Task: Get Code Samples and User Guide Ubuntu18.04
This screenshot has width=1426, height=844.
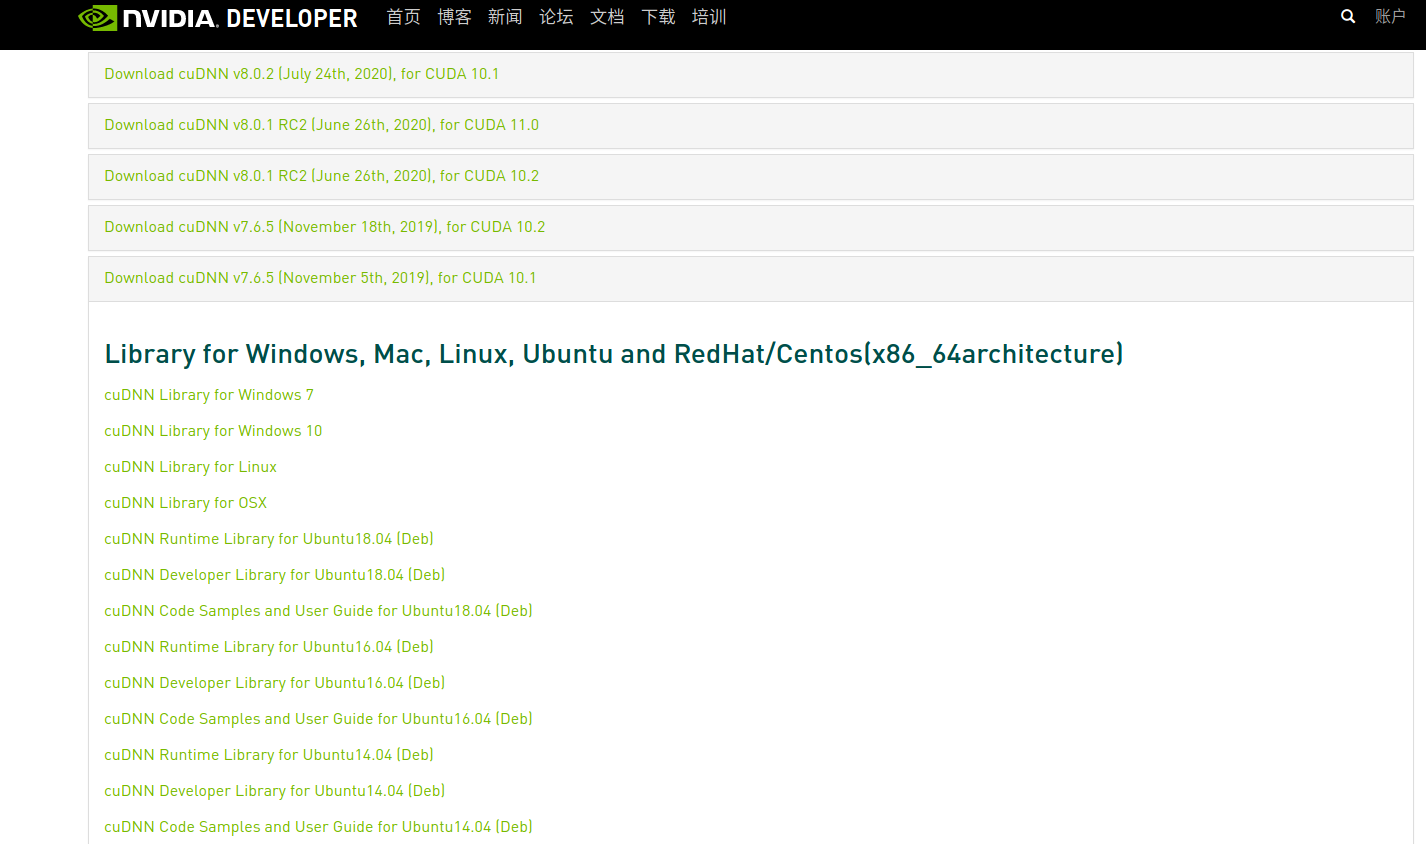Action: coord(318,611)
